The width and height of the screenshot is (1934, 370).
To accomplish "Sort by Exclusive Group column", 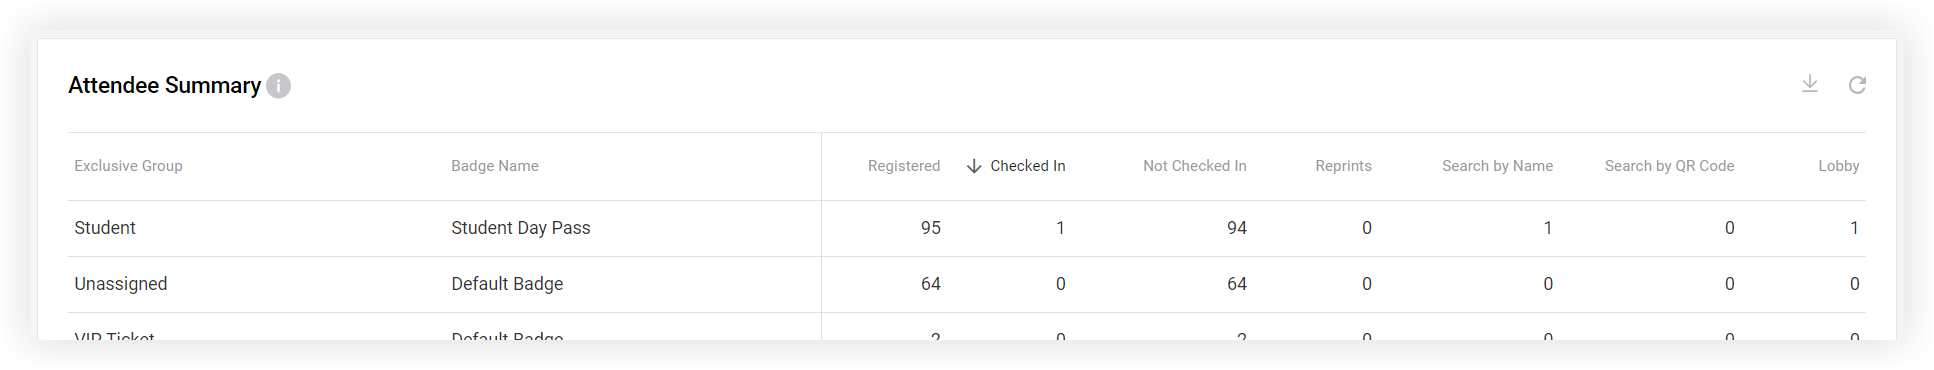I will pos(128,166).
